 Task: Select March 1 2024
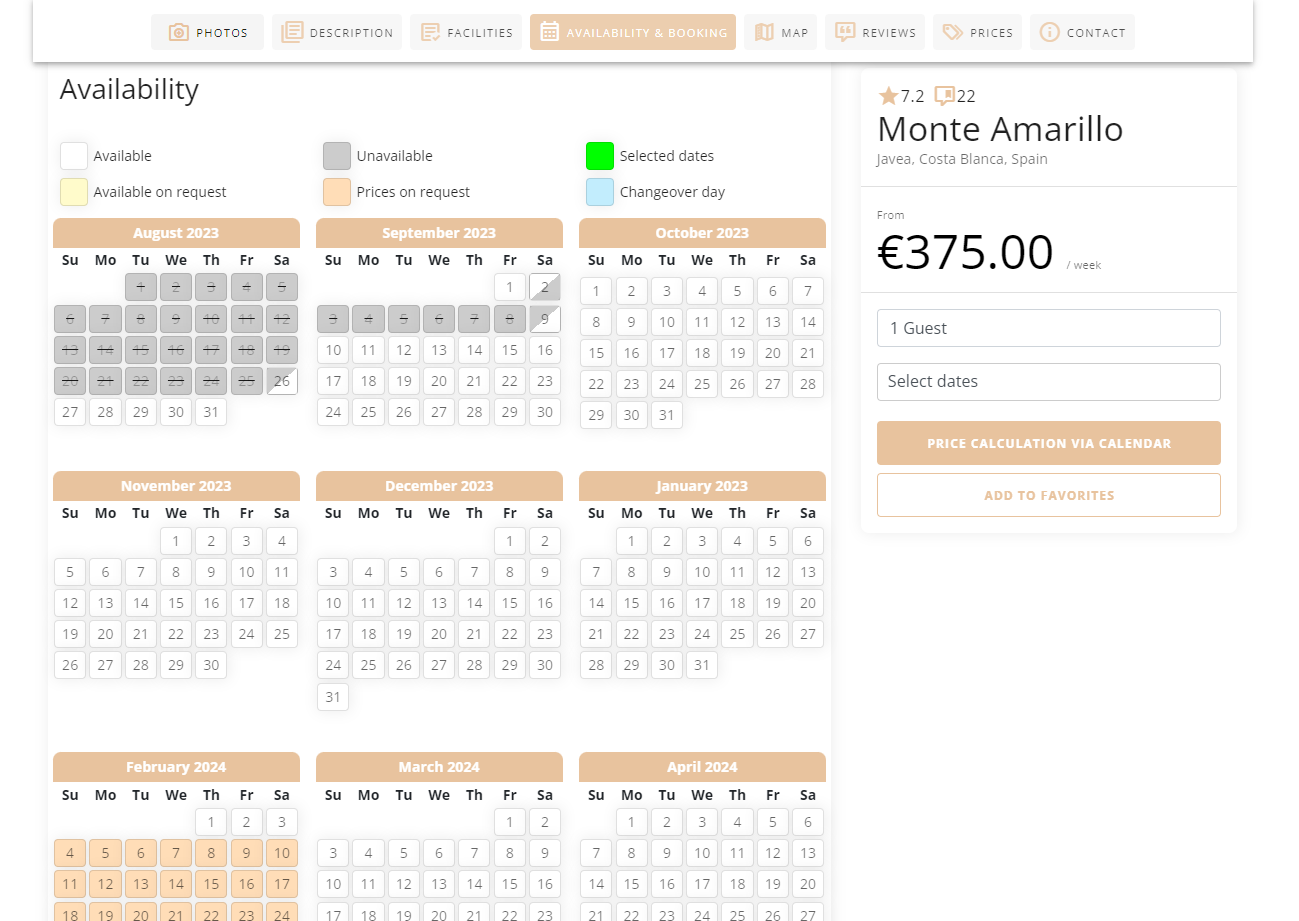[x=510, y=822]
